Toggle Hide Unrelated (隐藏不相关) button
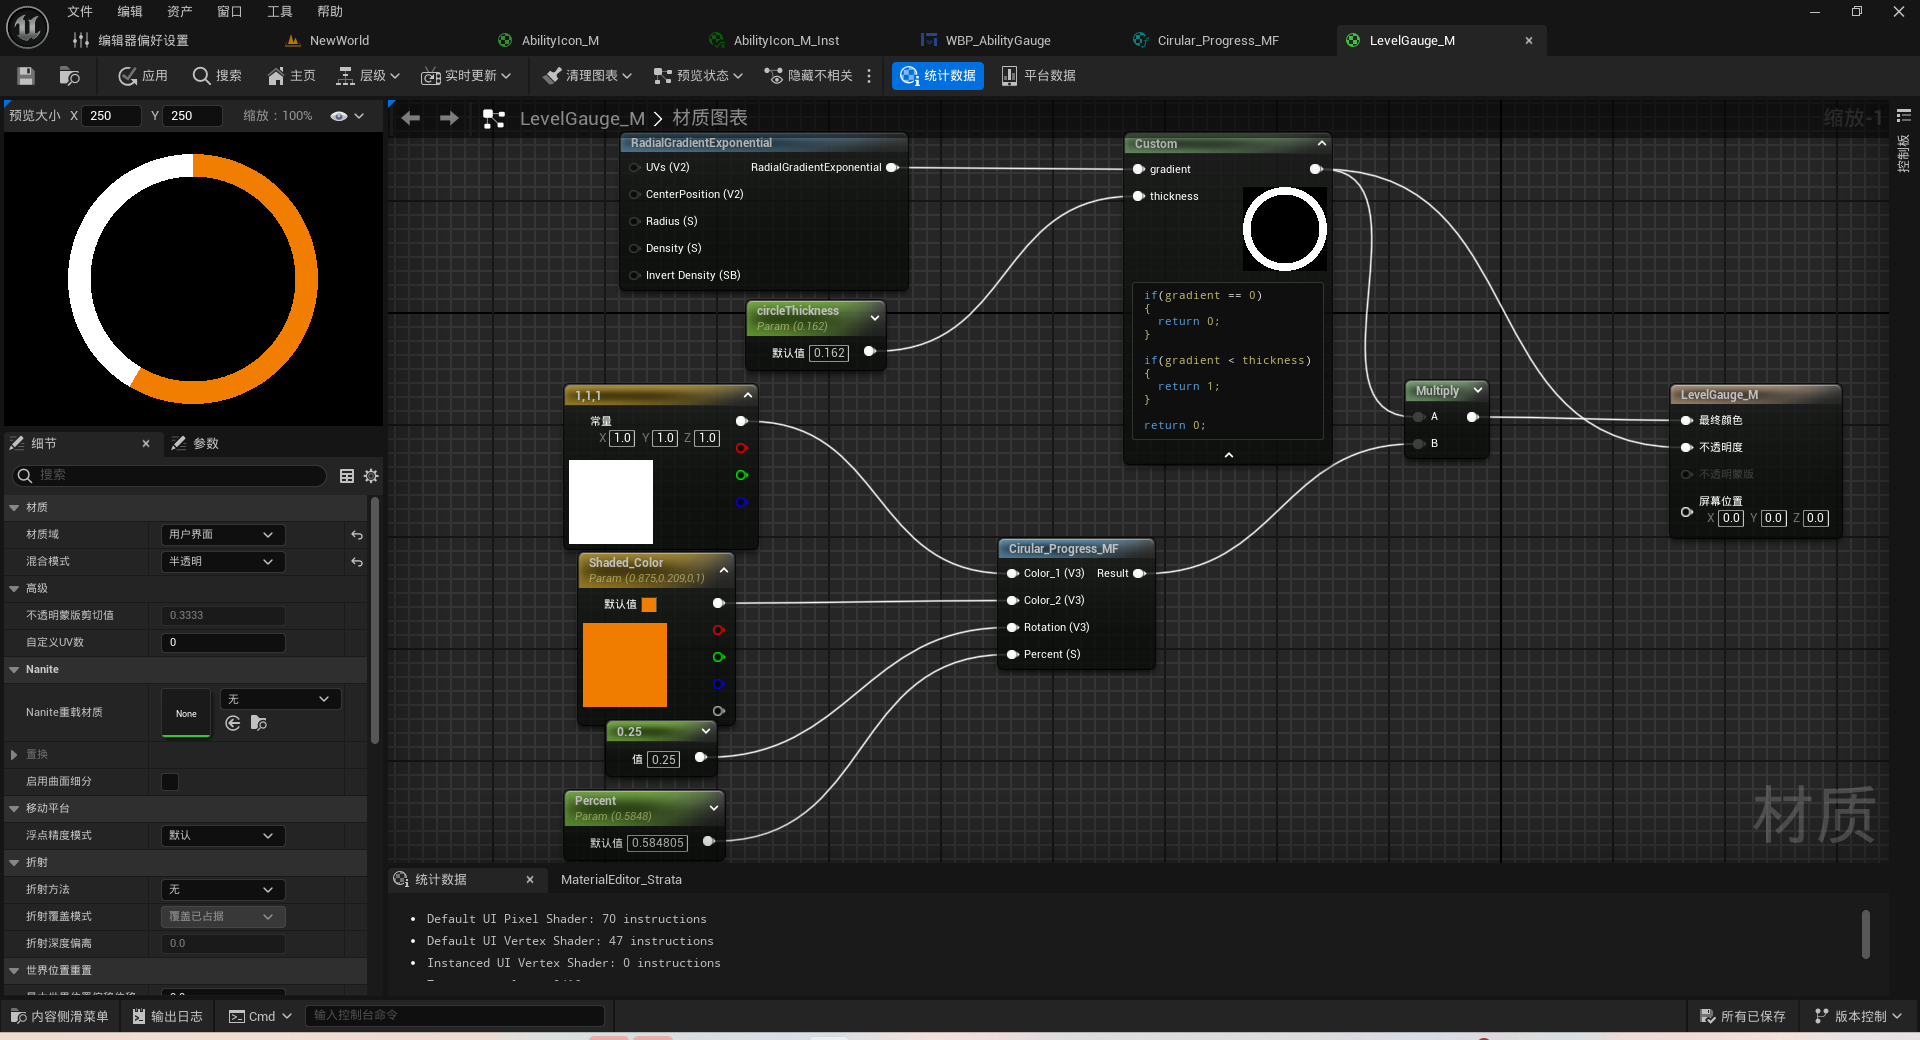1920x1040 pixels. coord(808,76)
